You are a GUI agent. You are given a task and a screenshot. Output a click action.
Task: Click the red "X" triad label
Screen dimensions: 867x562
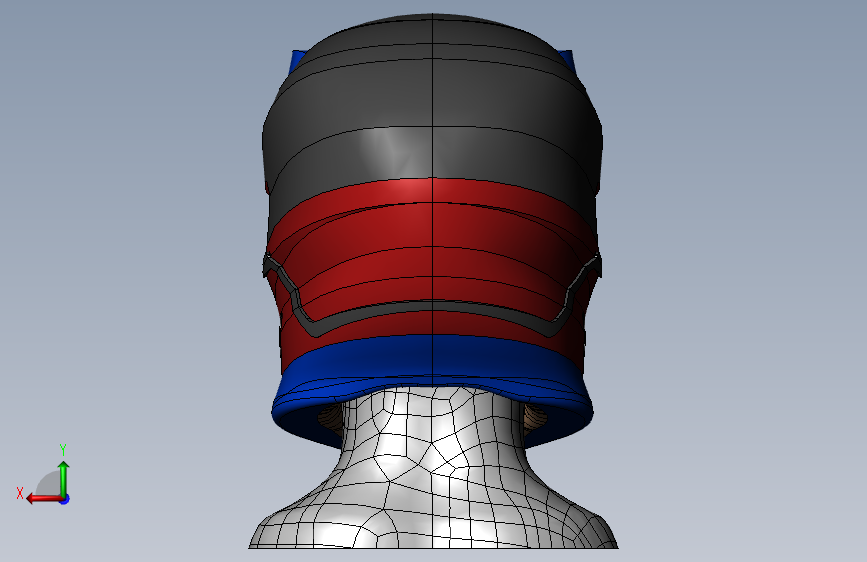click(x=20, y=493)
